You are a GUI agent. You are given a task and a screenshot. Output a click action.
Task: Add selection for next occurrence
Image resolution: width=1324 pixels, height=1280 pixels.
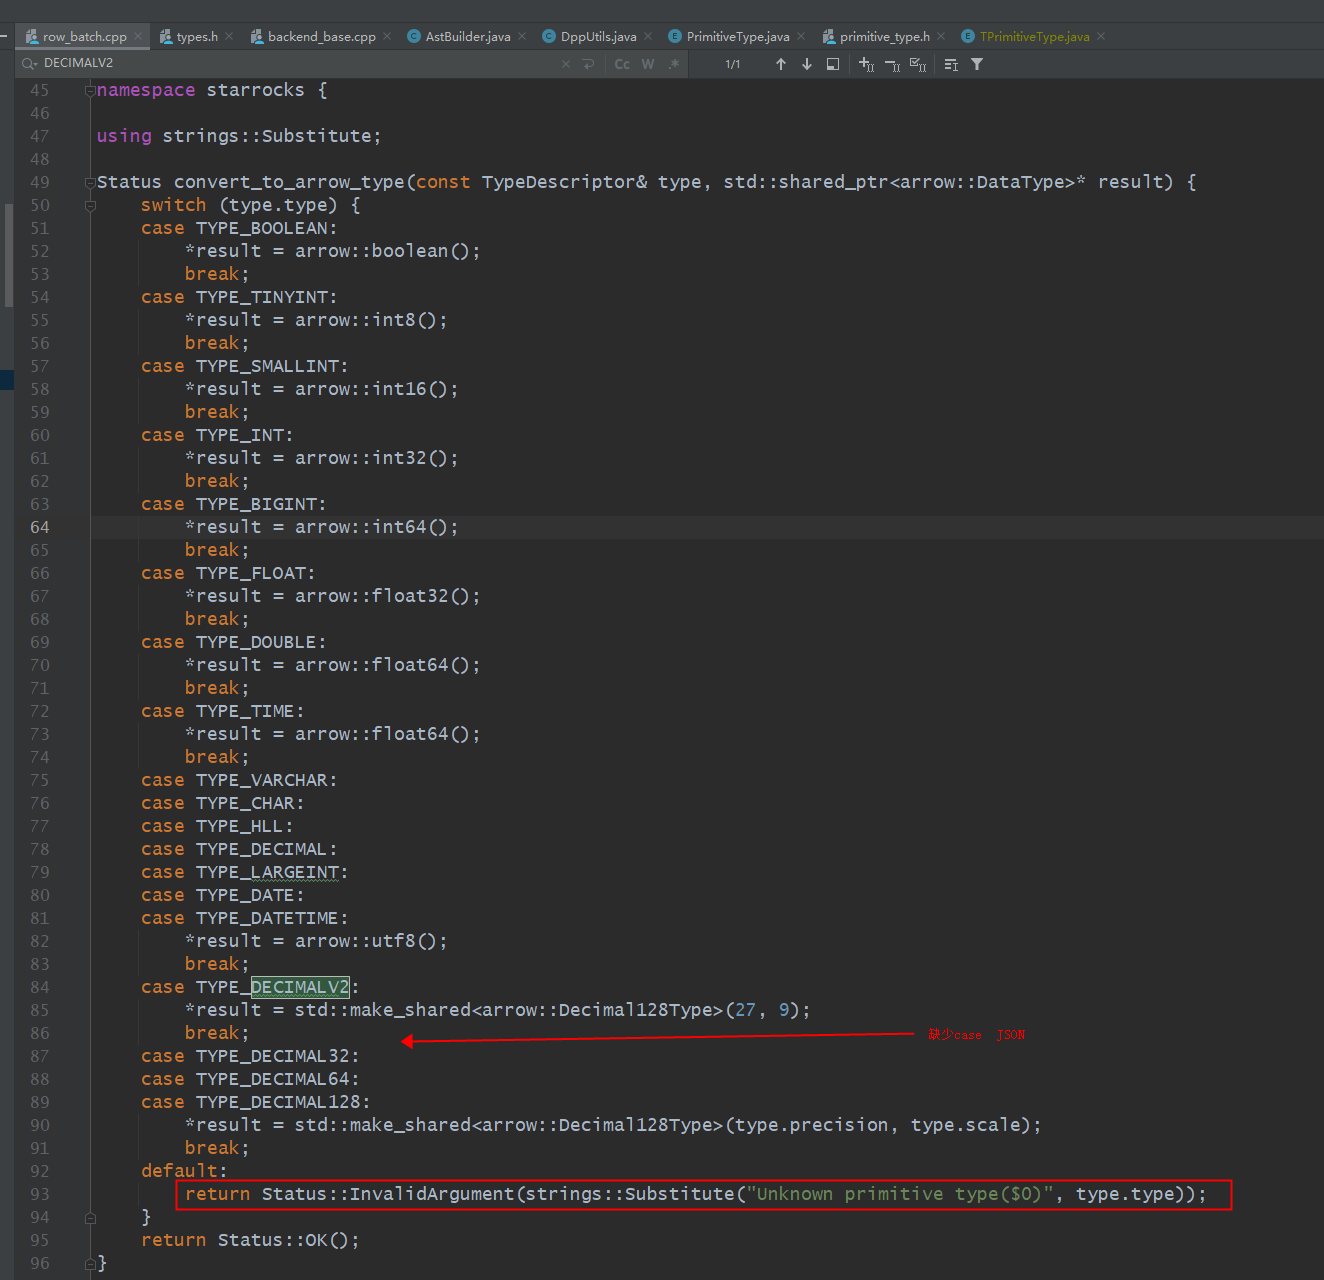tap(866, 64)
